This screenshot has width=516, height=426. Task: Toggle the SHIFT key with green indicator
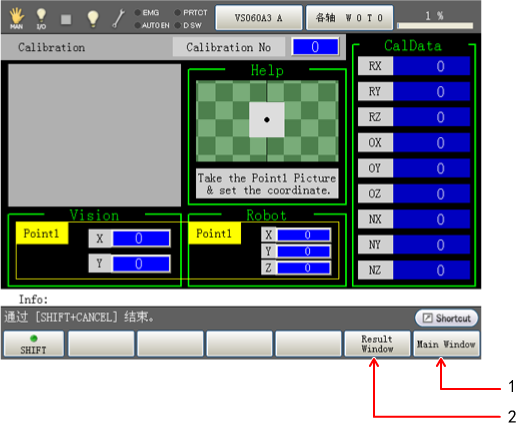coord(33,344)
